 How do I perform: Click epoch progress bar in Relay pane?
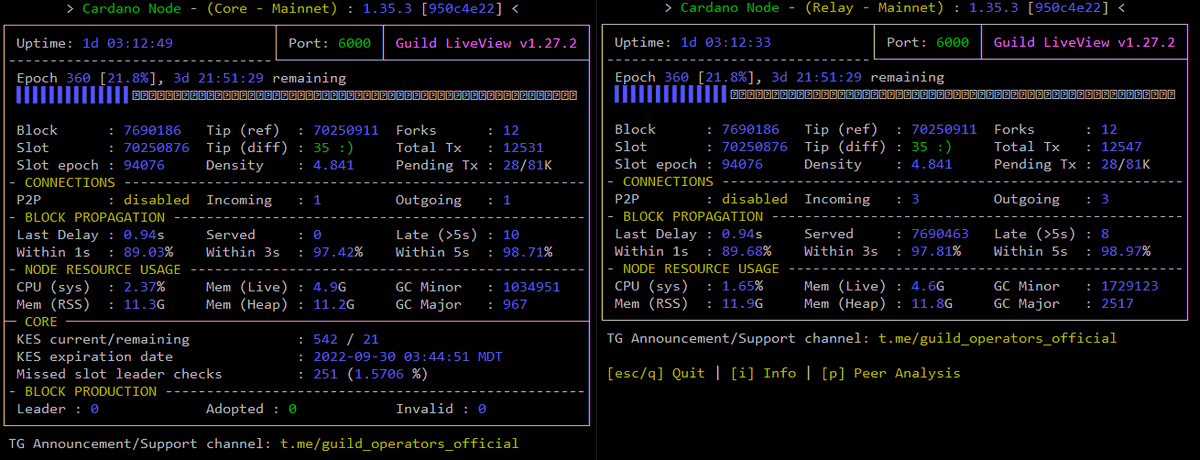[x=895, y=95]
